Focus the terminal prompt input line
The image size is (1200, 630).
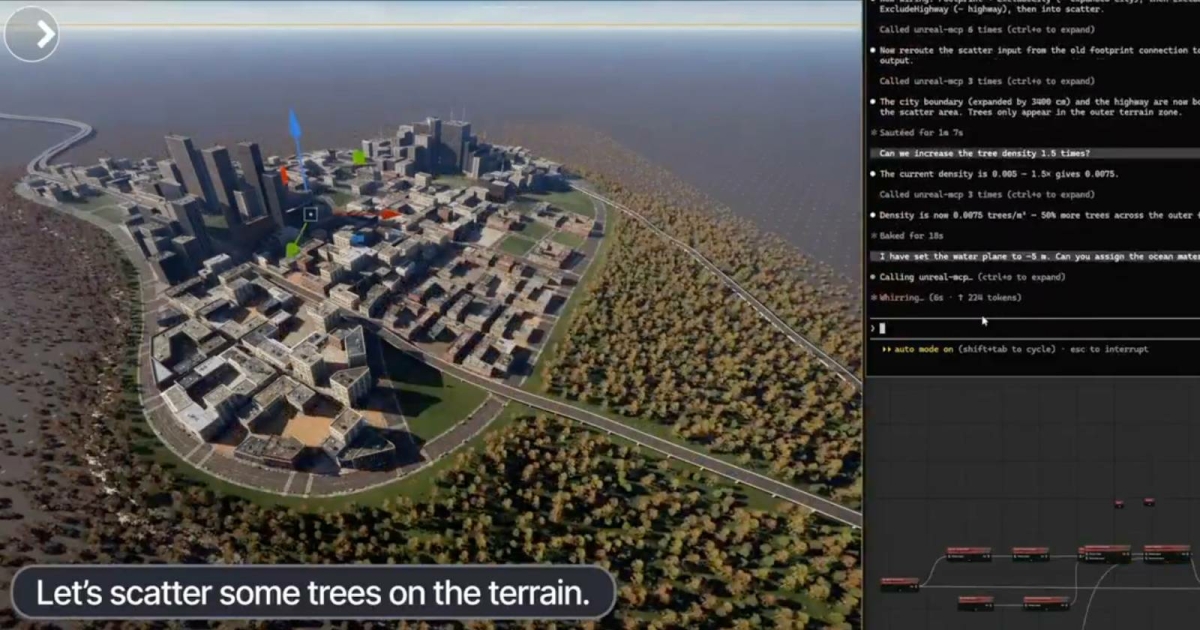(1034, 327)
